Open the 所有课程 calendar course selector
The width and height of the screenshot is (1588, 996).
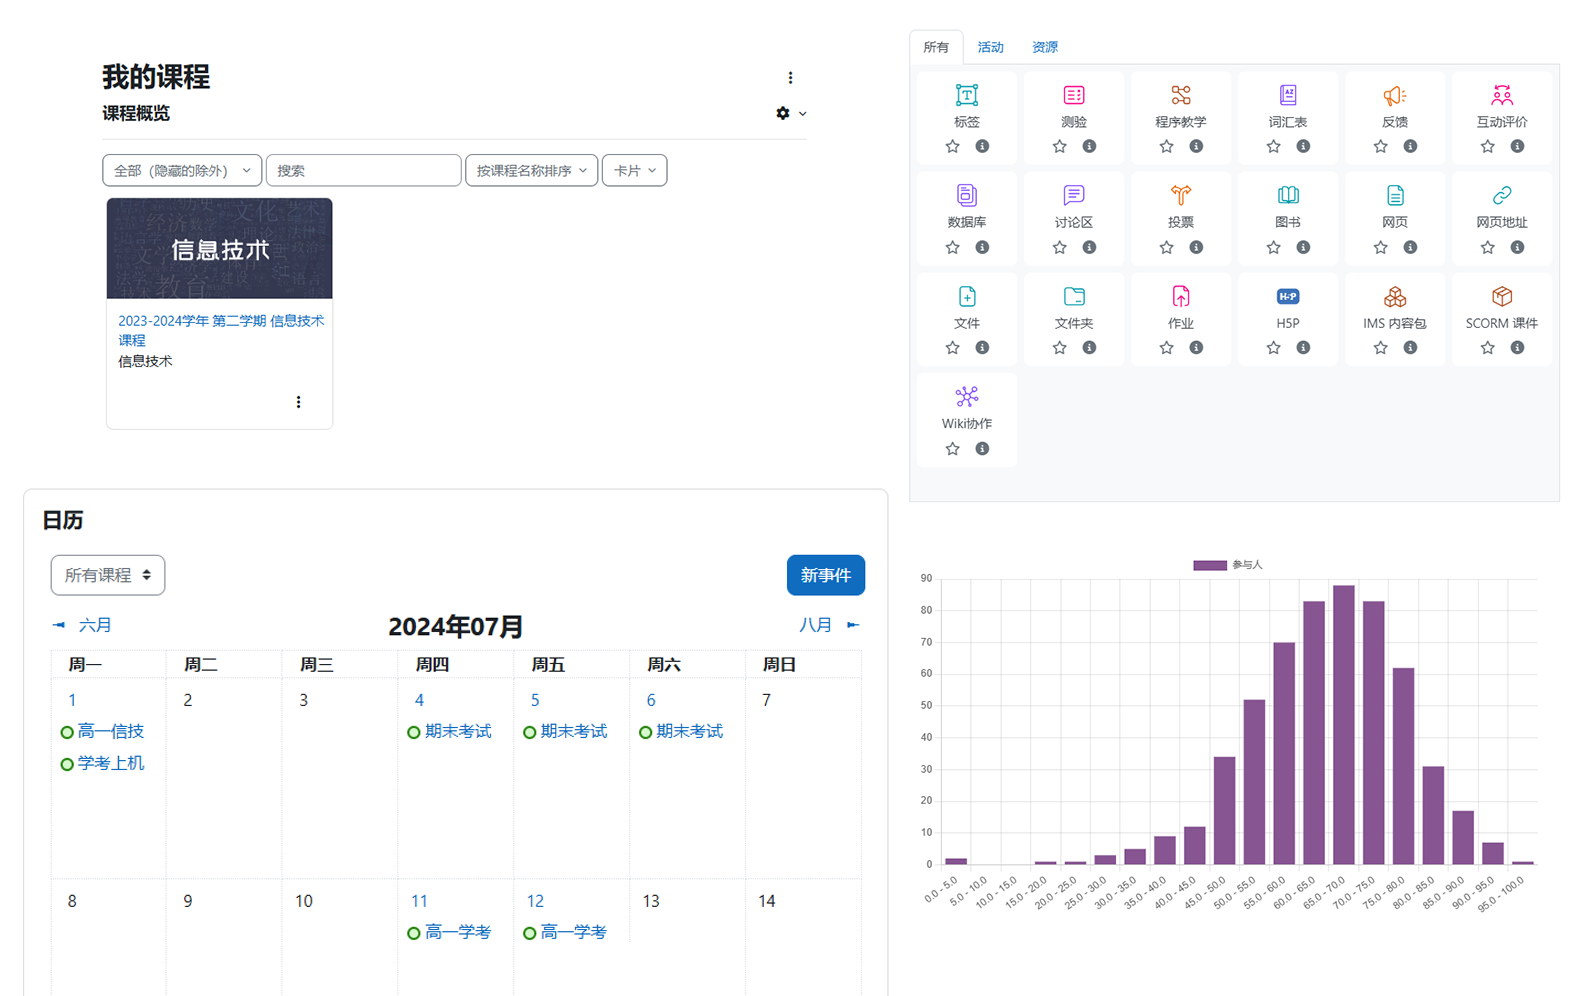108,575
